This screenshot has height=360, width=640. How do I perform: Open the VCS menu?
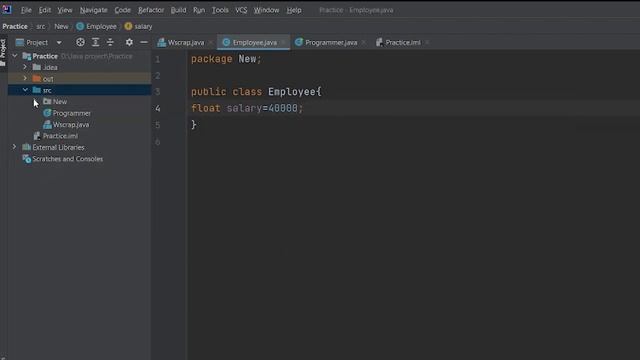tap(241, 10)
